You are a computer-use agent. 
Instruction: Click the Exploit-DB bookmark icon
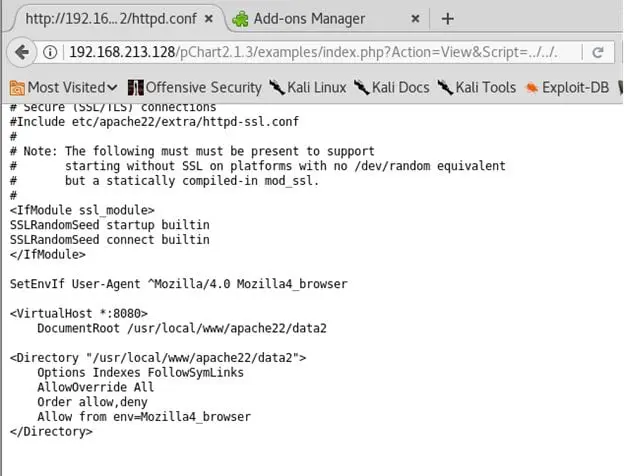531,87
